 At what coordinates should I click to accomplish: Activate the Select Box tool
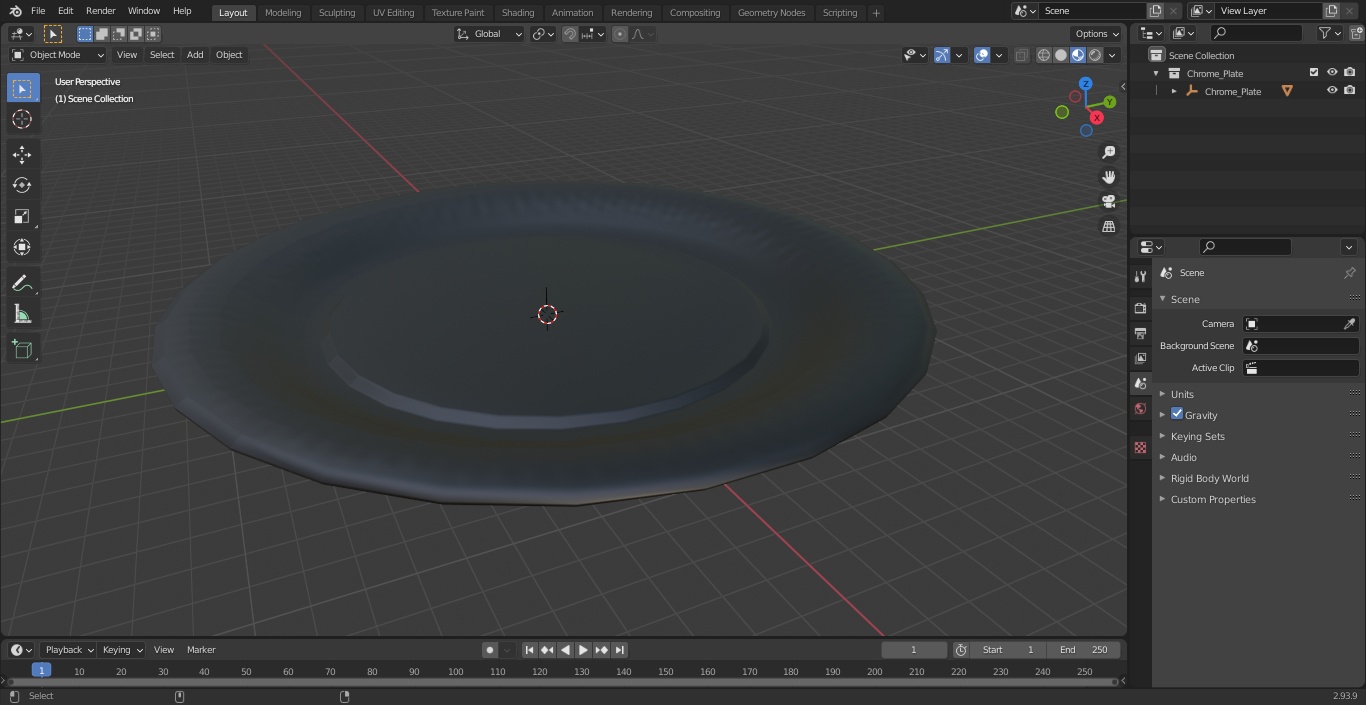tap(22, 88)
